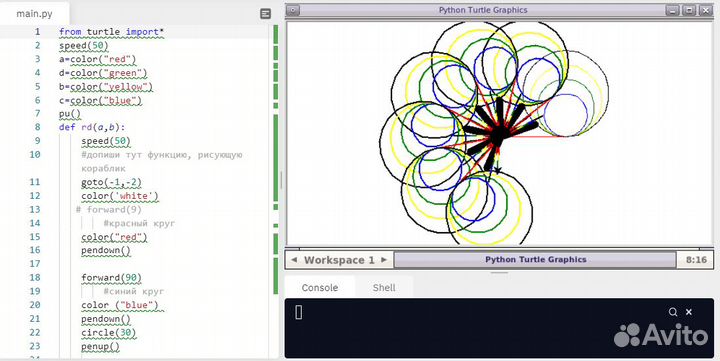Image resolution: width=720 pixels, height=361 pixels.
Task: Click the pendown() call on line 16
Action: point(106,251)
